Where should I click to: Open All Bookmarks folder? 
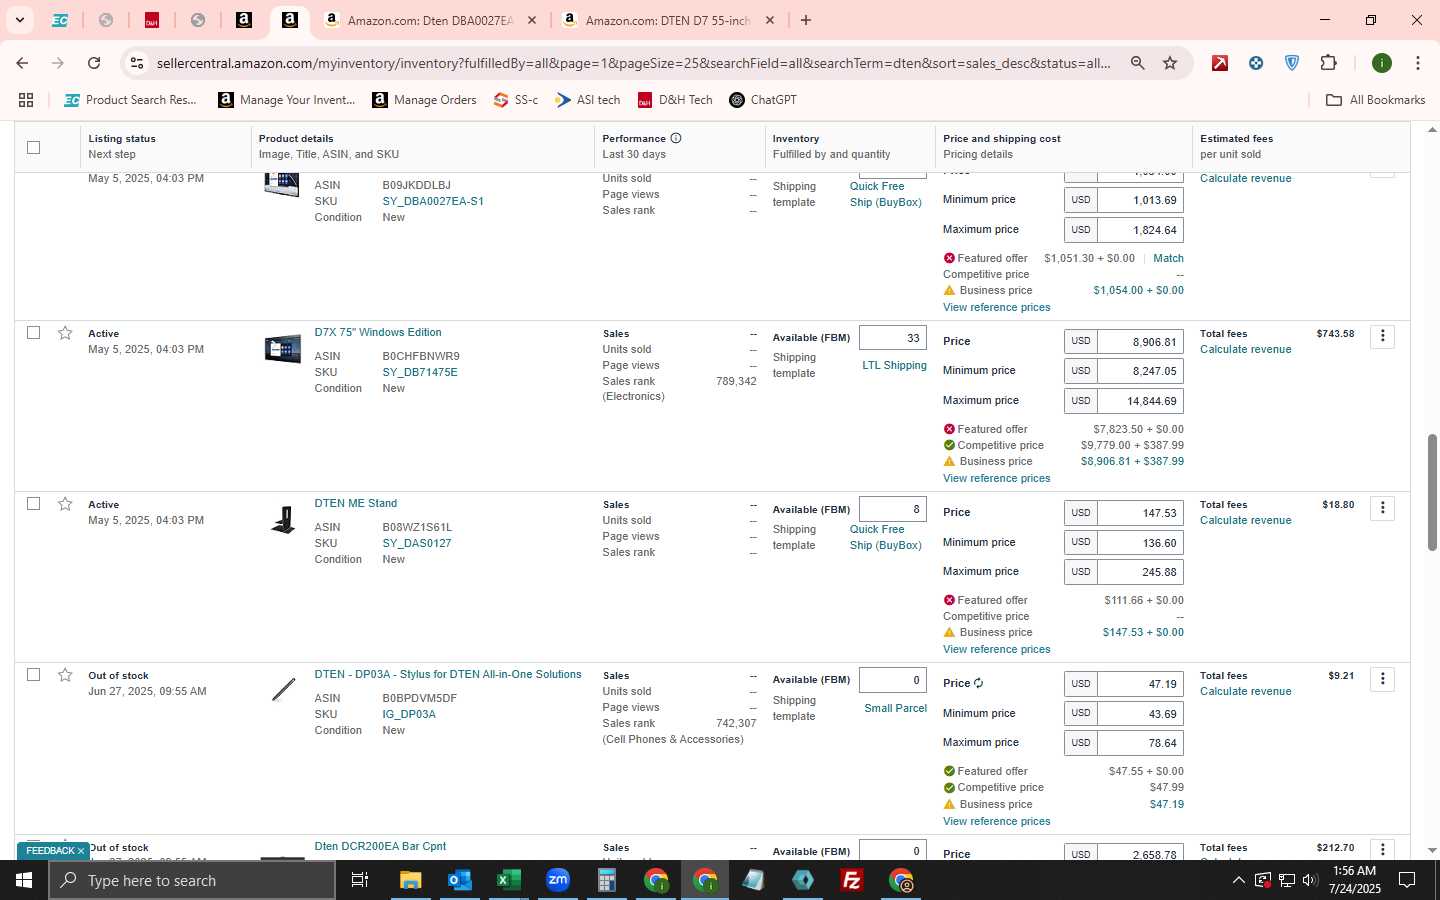(x=1375, y=100)
